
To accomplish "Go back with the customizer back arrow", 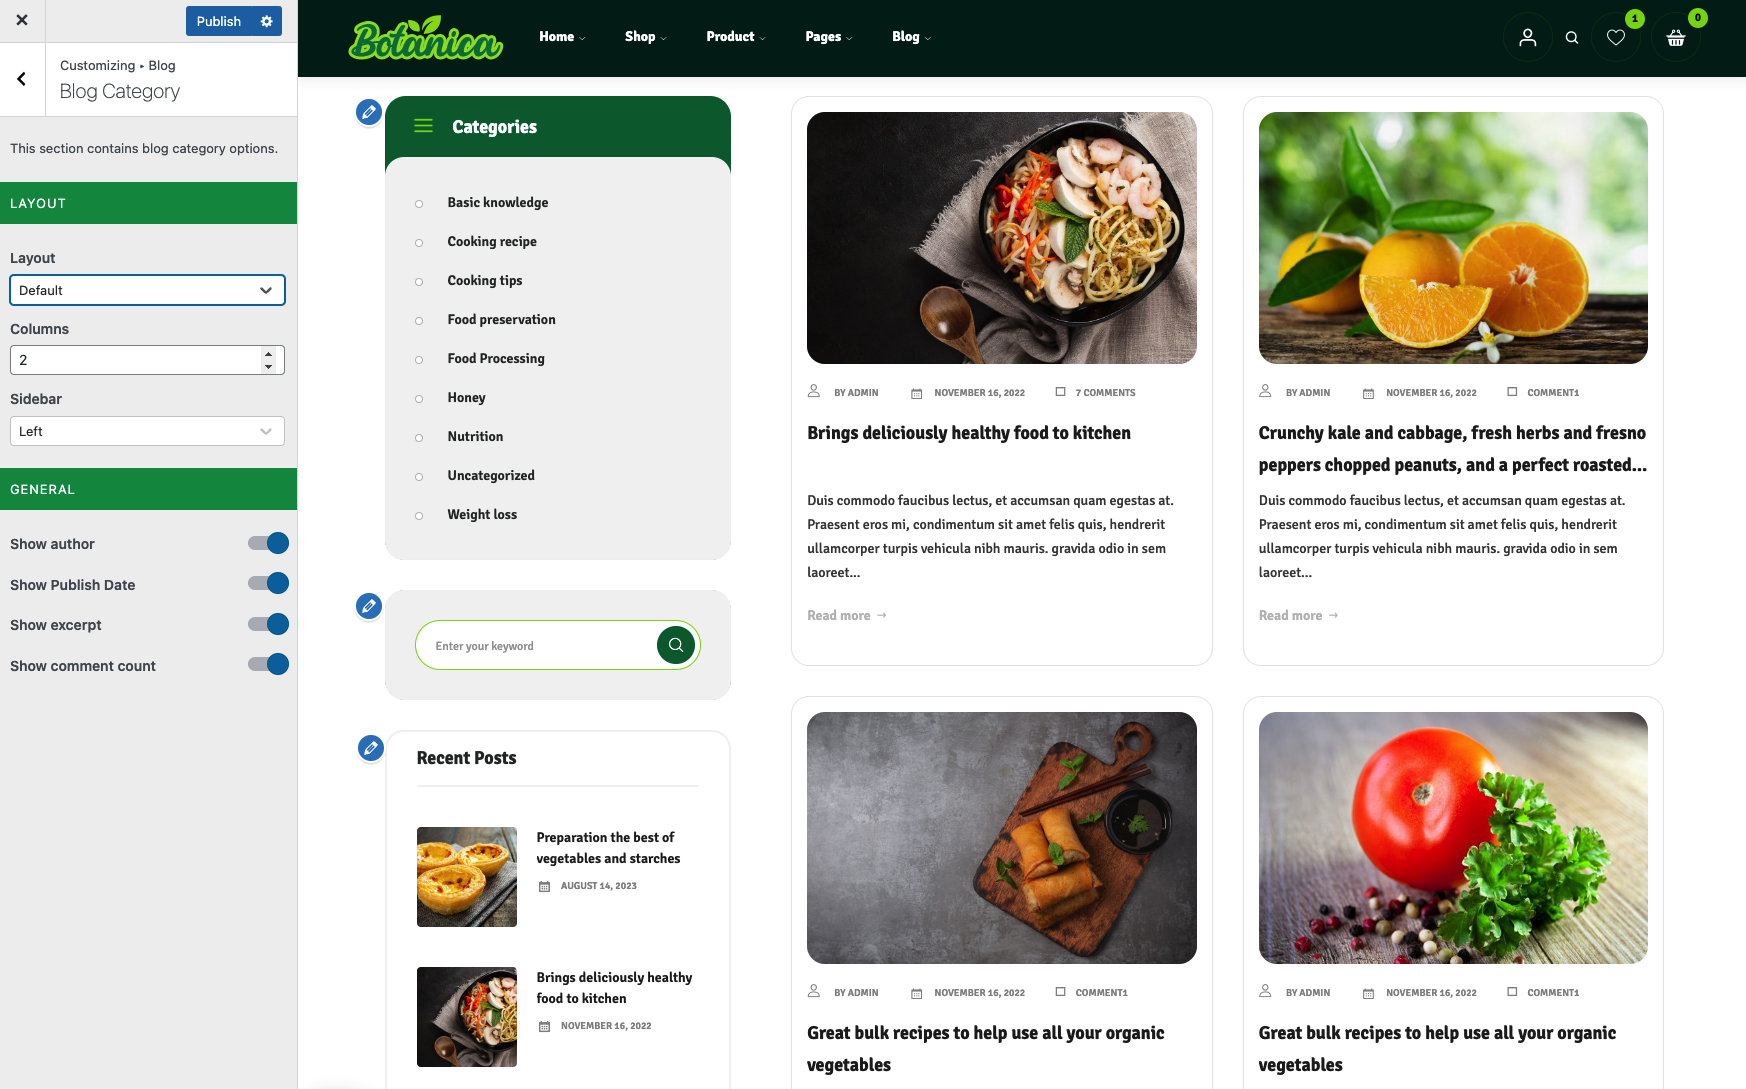I will [22, 79].
